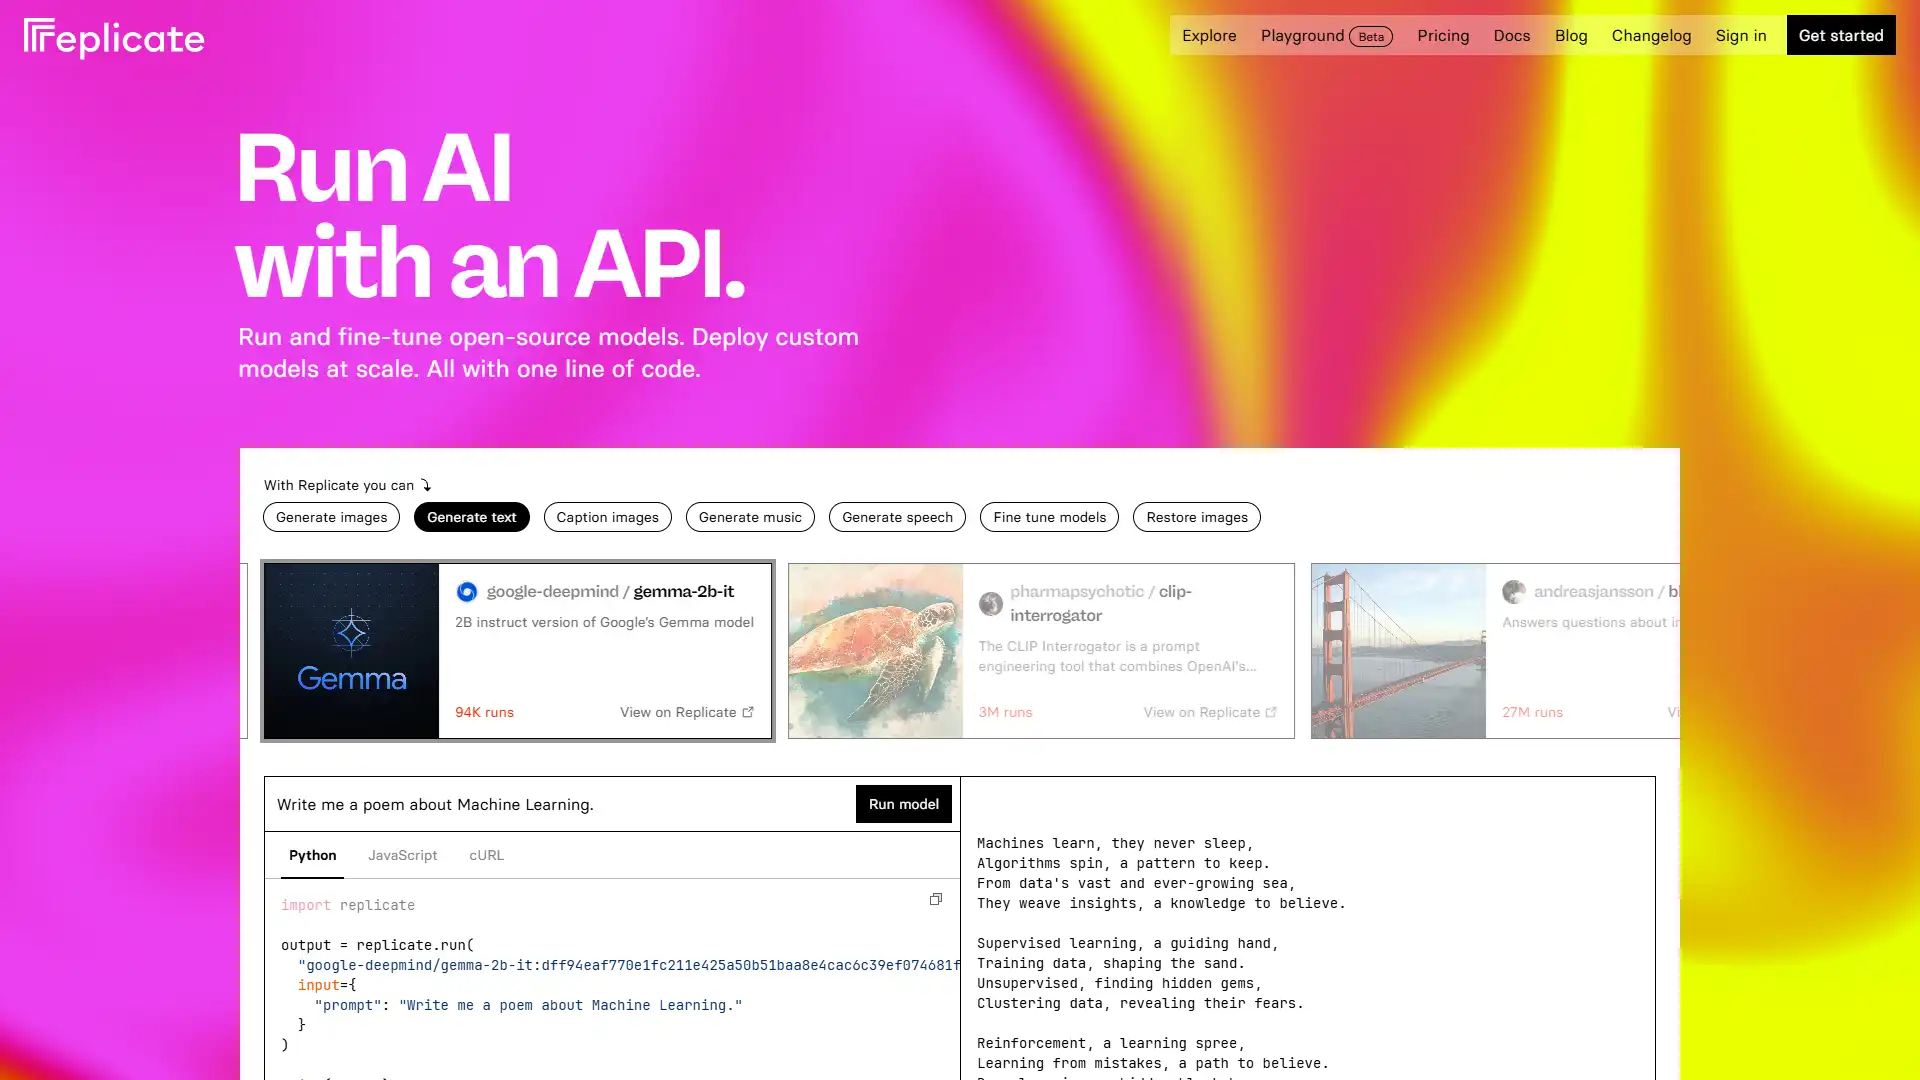The height and width of the screenshot is (1080, 1920).
Task: Click the Restore images filter icon
Action: point(1197,517)
